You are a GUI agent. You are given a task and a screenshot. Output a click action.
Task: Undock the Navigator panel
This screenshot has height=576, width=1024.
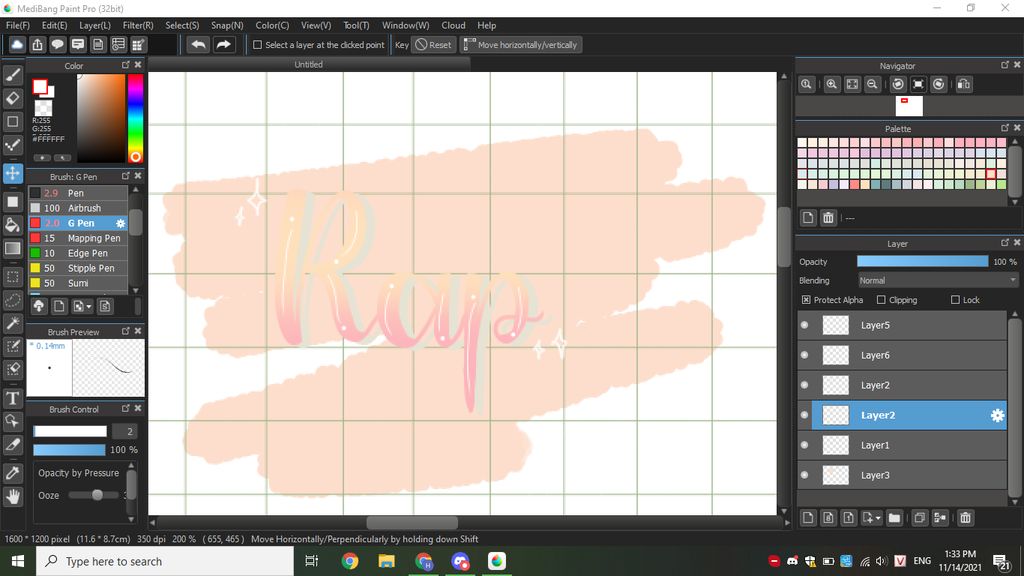point(1004,65)
